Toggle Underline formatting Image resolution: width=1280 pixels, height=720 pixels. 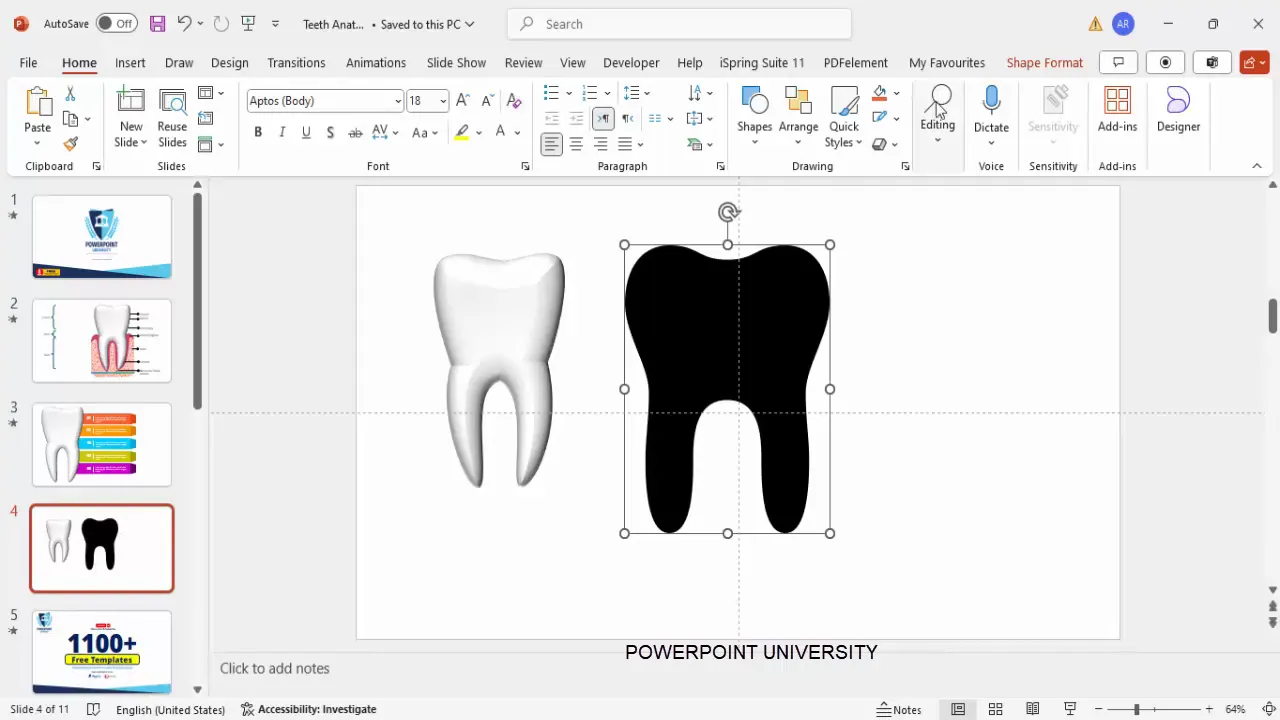pos(306,132)
